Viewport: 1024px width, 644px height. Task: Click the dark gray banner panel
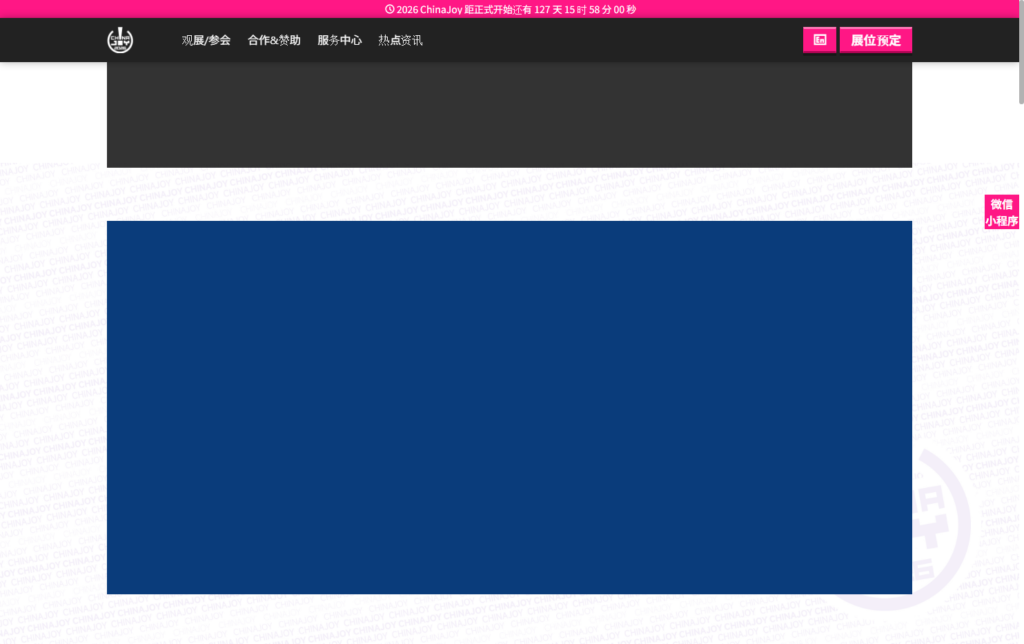pos(509,115)
